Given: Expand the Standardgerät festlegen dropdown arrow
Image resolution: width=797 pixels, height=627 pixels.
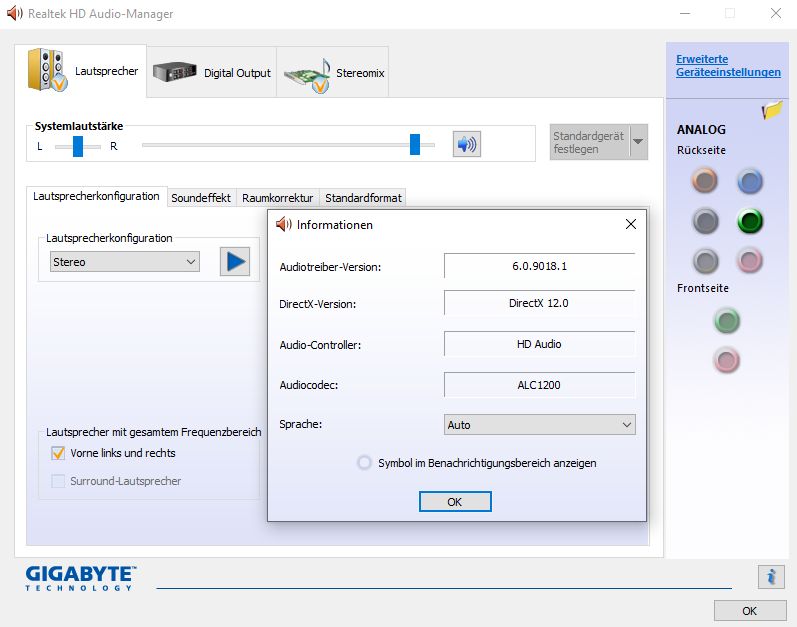Looking at the screenshot, I should [638, 142].
